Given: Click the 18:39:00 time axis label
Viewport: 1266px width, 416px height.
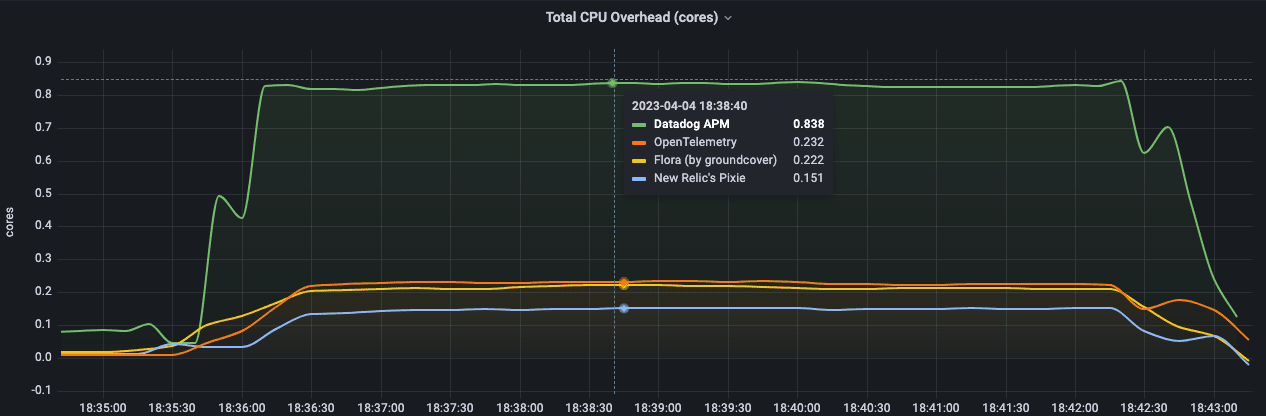Looking at the screenshot, I should [x=658, y=408].
